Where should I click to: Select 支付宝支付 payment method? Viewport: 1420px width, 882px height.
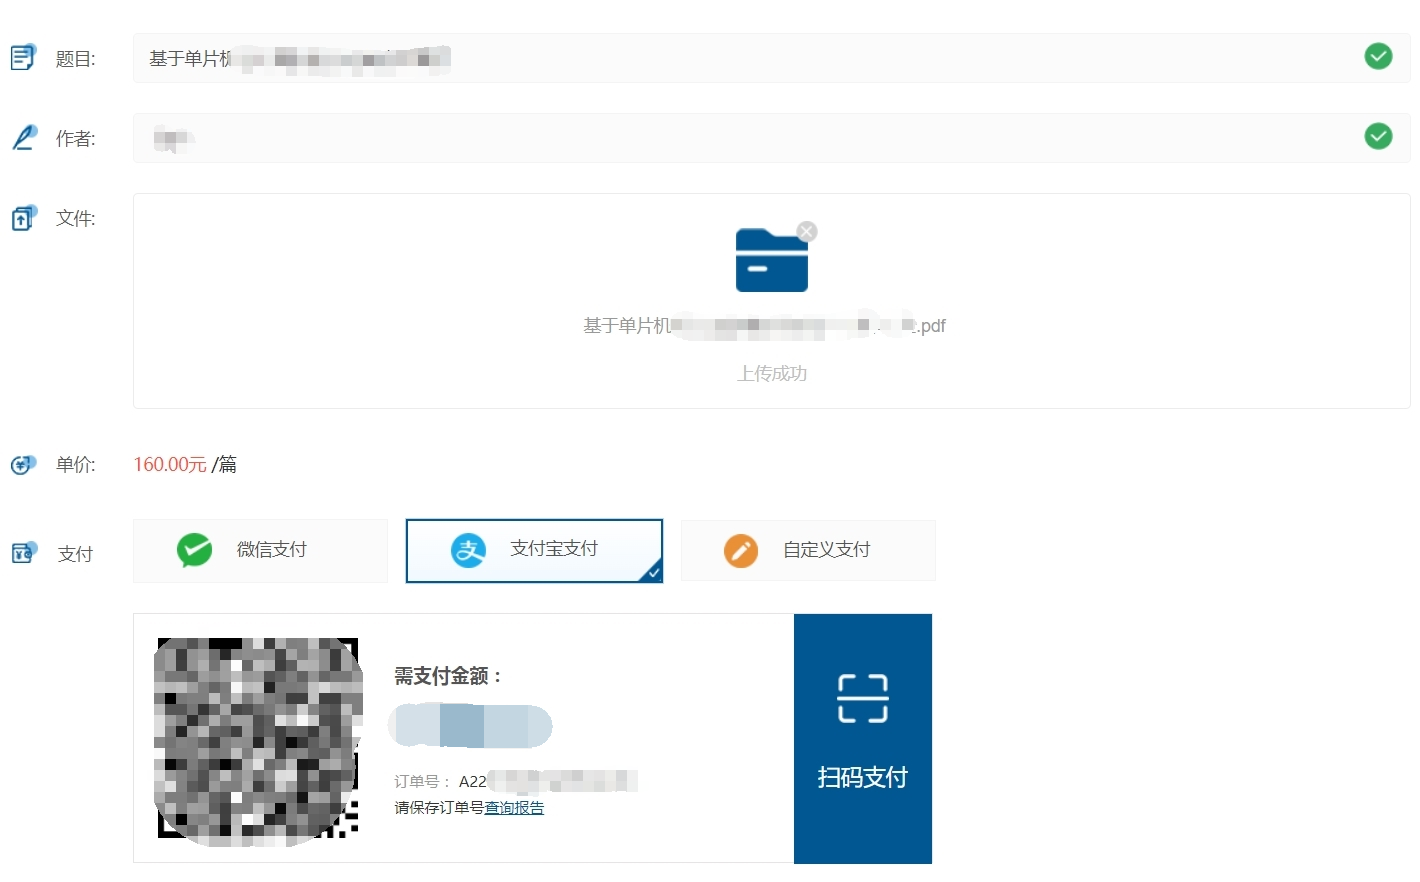tap(534, 550)
